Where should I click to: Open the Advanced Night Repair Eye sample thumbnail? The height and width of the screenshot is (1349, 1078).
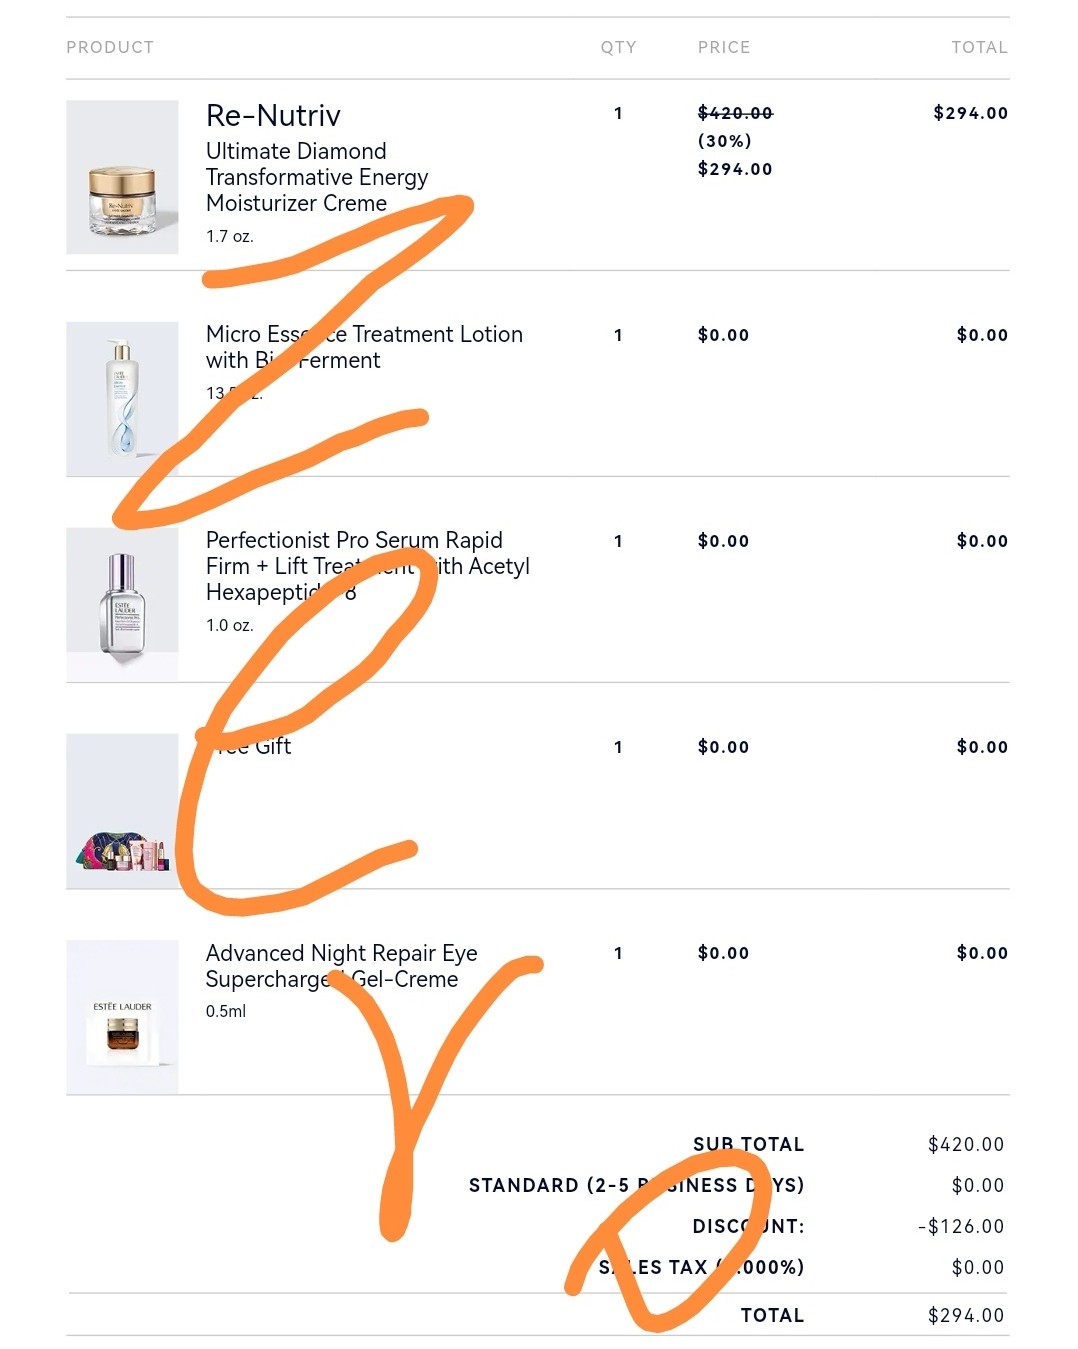(x=122, y=1017)
